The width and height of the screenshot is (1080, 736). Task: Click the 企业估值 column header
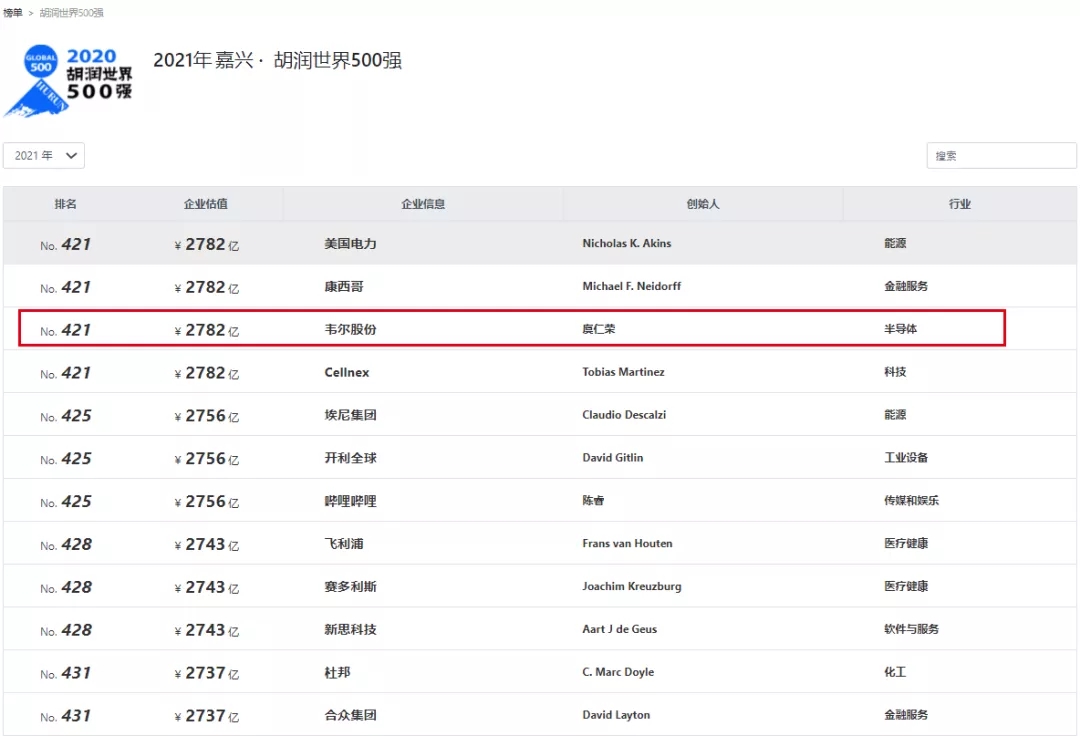(206, 204)
